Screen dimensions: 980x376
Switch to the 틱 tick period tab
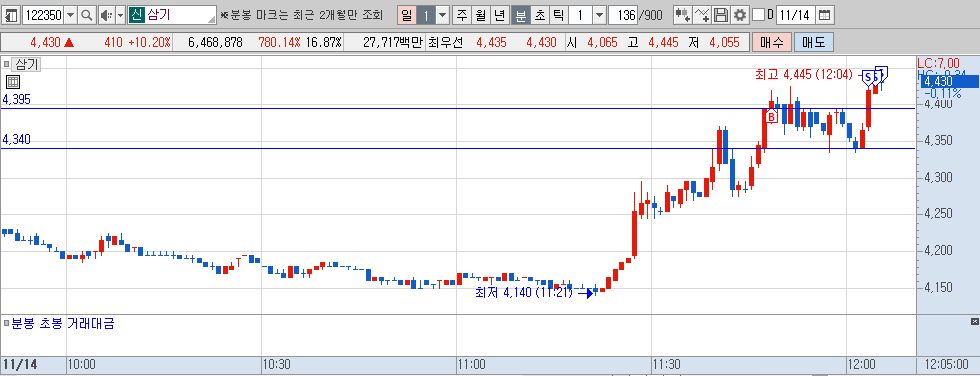point(558,15)
